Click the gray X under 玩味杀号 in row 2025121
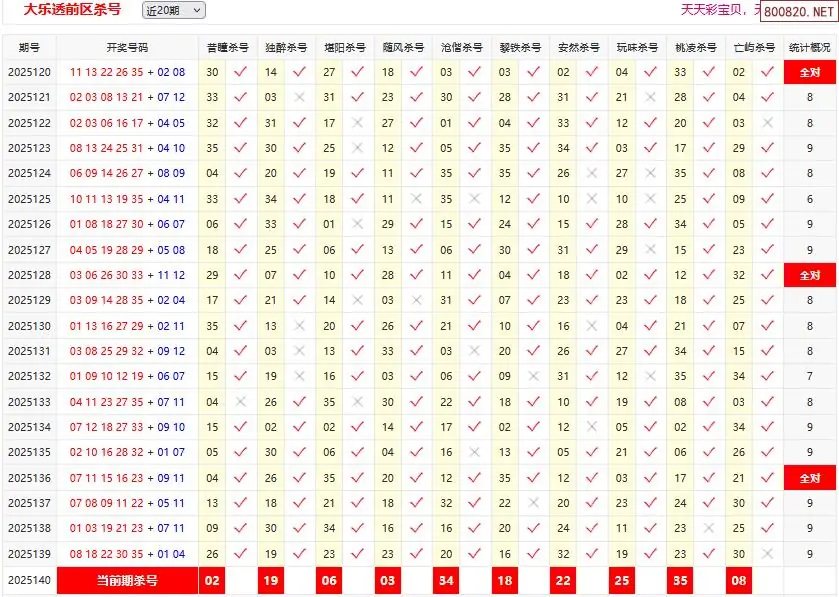Screen dimensions: 839x597 [x=650, y=97]
